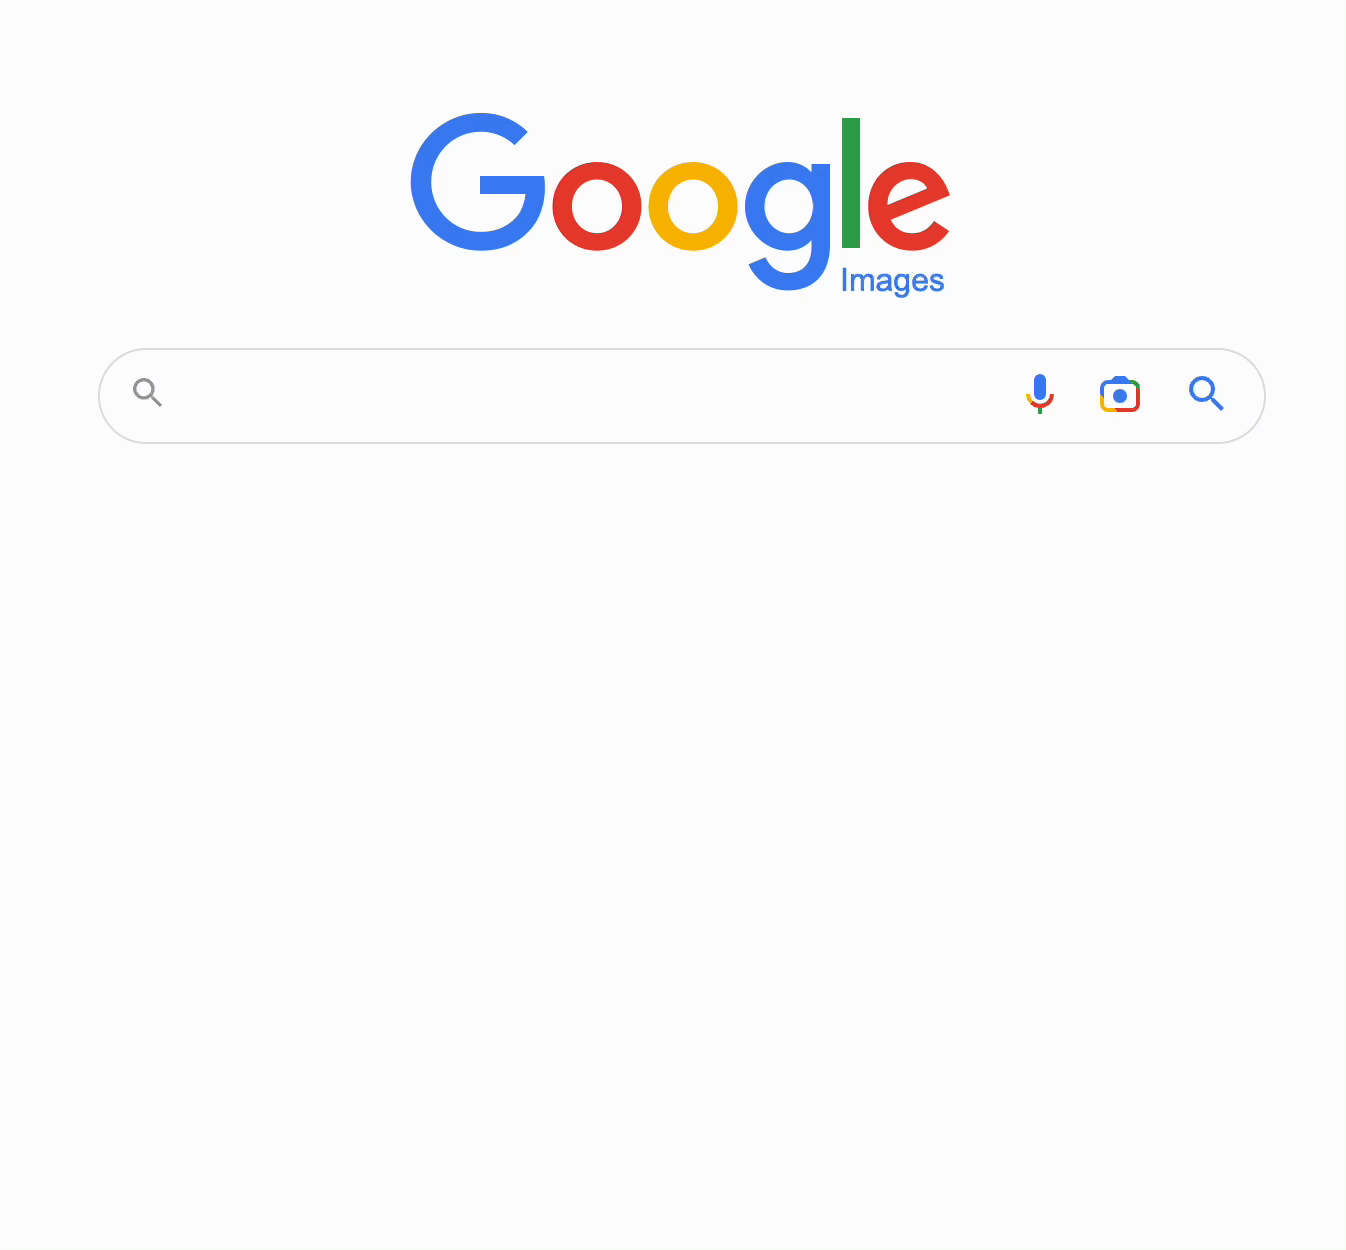The height and width of the screenshot is (1250, 1346).
Task: Click the red letter e in logo
Action: click(x=908, y=206)
